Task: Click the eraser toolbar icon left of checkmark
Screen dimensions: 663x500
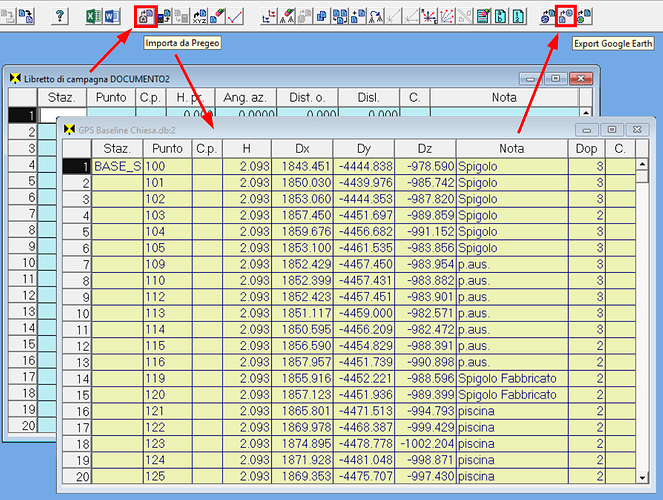Action: [219, 17]
